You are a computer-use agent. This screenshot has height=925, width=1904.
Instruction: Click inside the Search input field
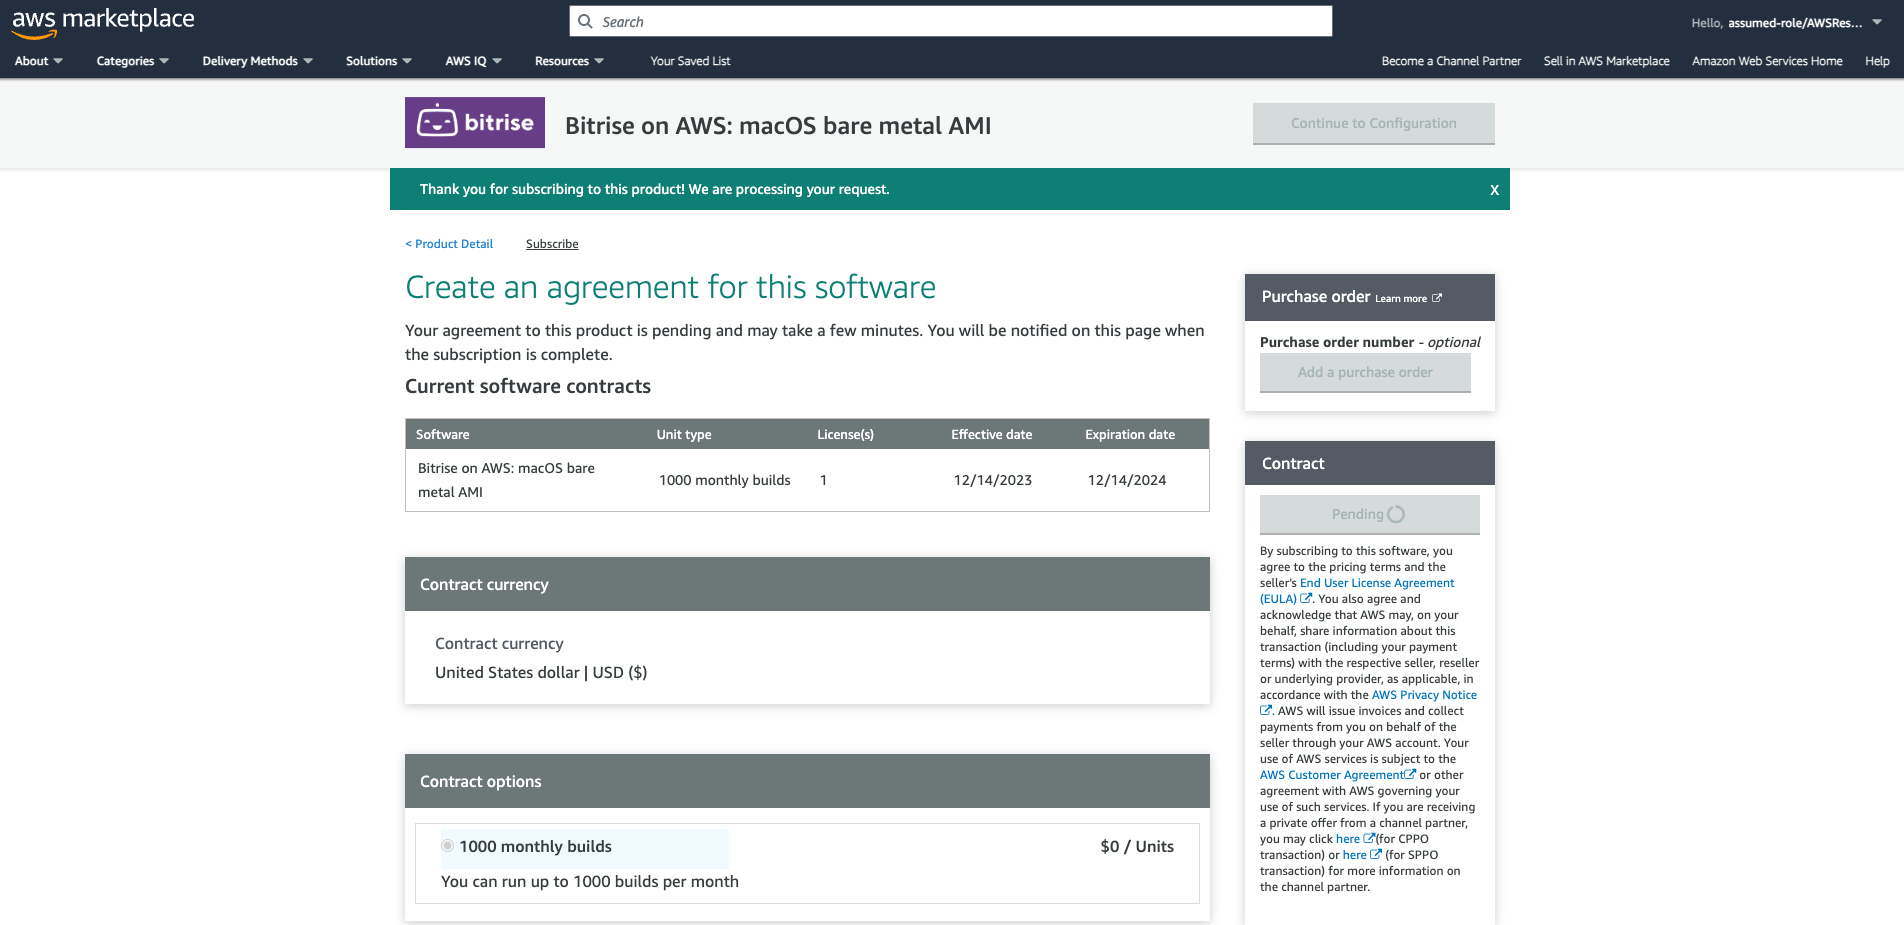click(950, 21)
